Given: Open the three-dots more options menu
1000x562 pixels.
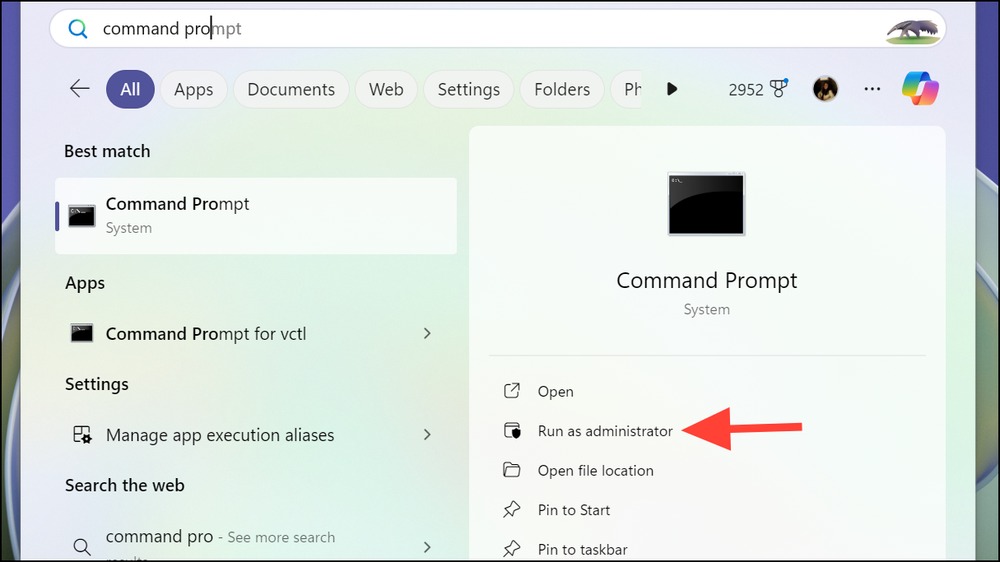Looking at the screenshot, I should [x=872, y=89].
